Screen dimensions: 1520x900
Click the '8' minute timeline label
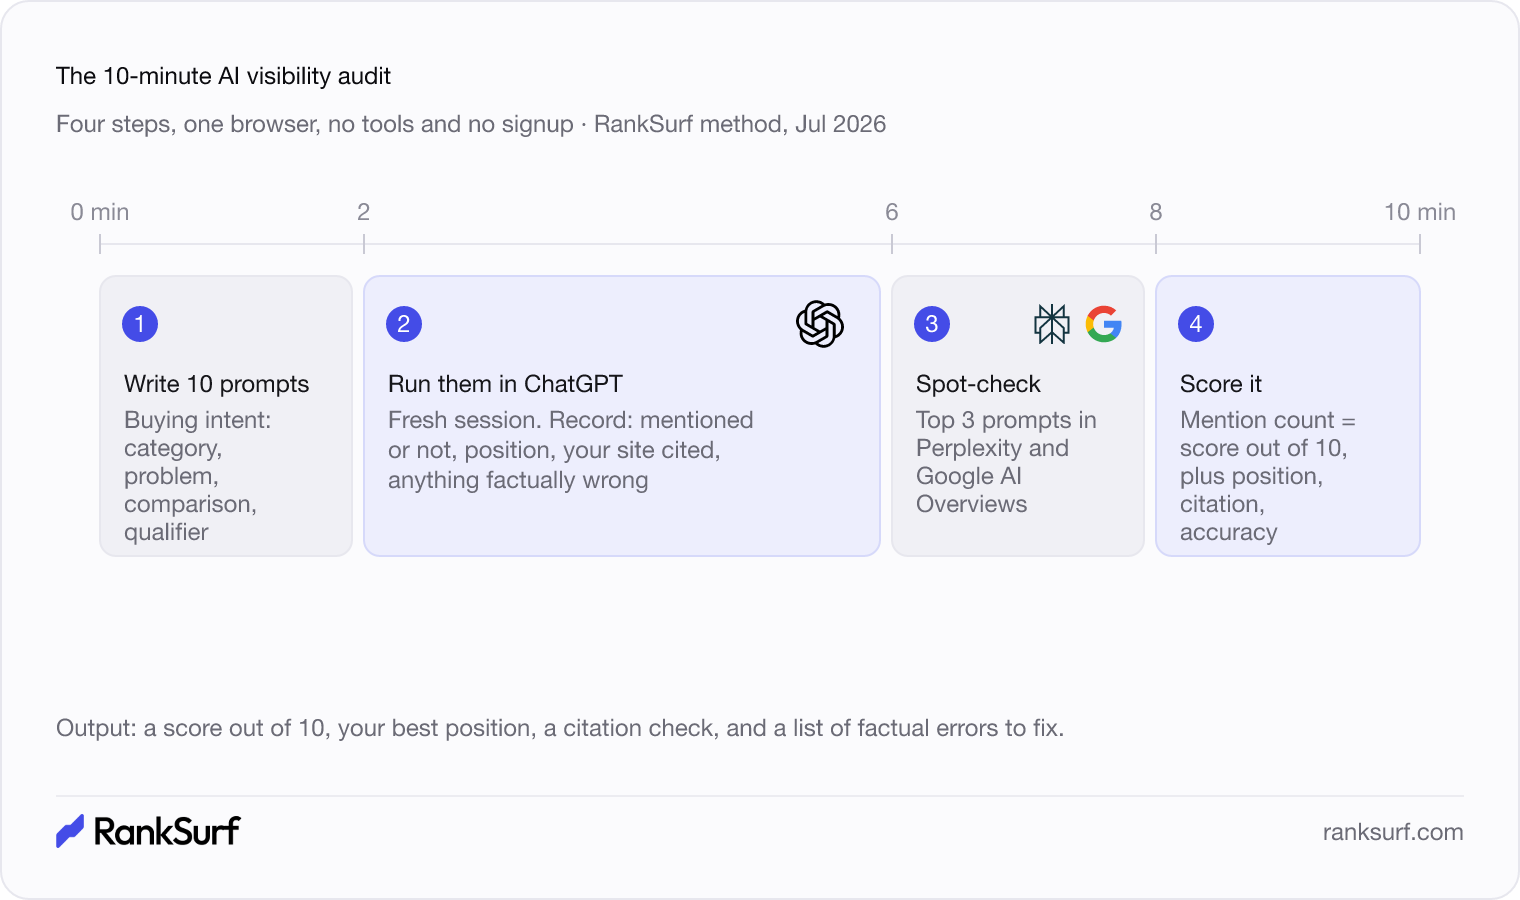click(1156, 212)
